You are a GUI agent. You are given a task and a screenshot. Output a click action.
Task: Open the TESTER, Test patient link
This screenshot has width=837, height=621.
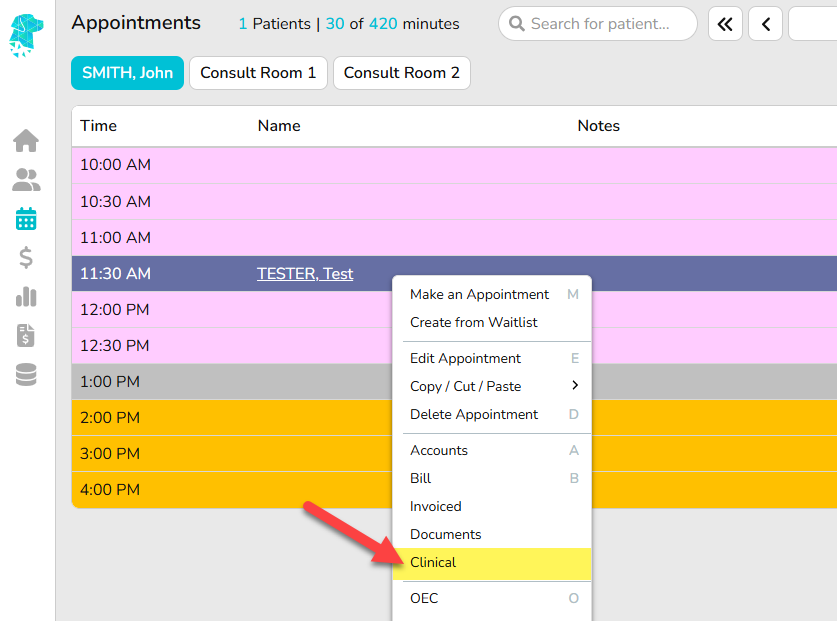pyautogui.click(x=305, y=274)
